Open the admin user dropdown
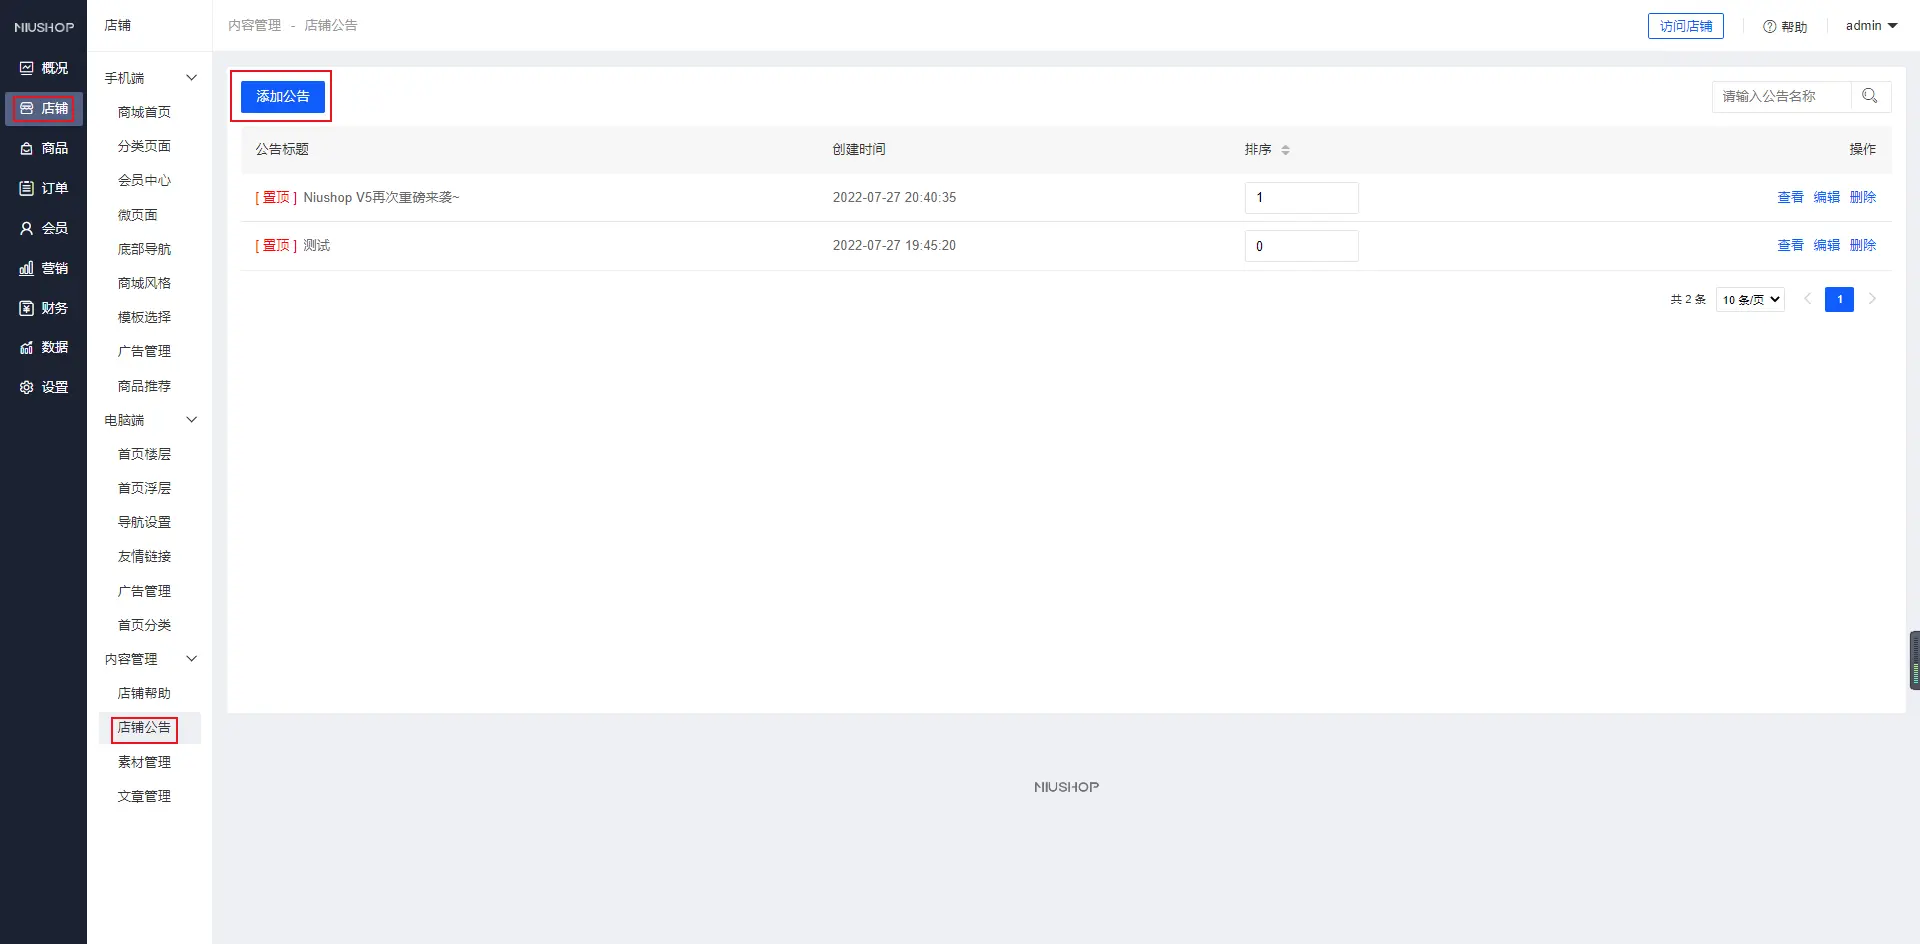This screenshot has width=1920, height=944. (1871, 26)
